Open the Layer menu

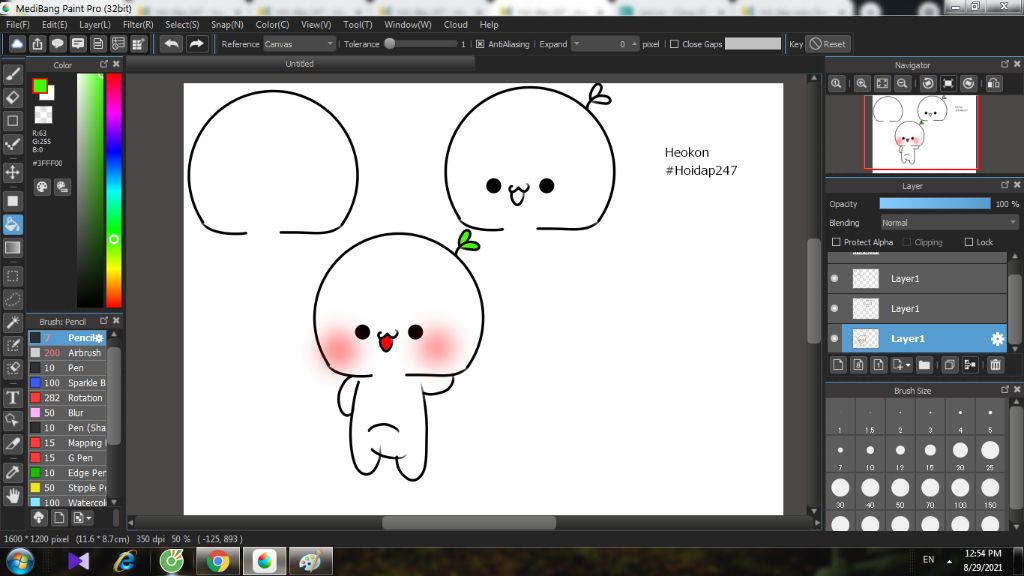pyautogui.click(x=95, y=24)
